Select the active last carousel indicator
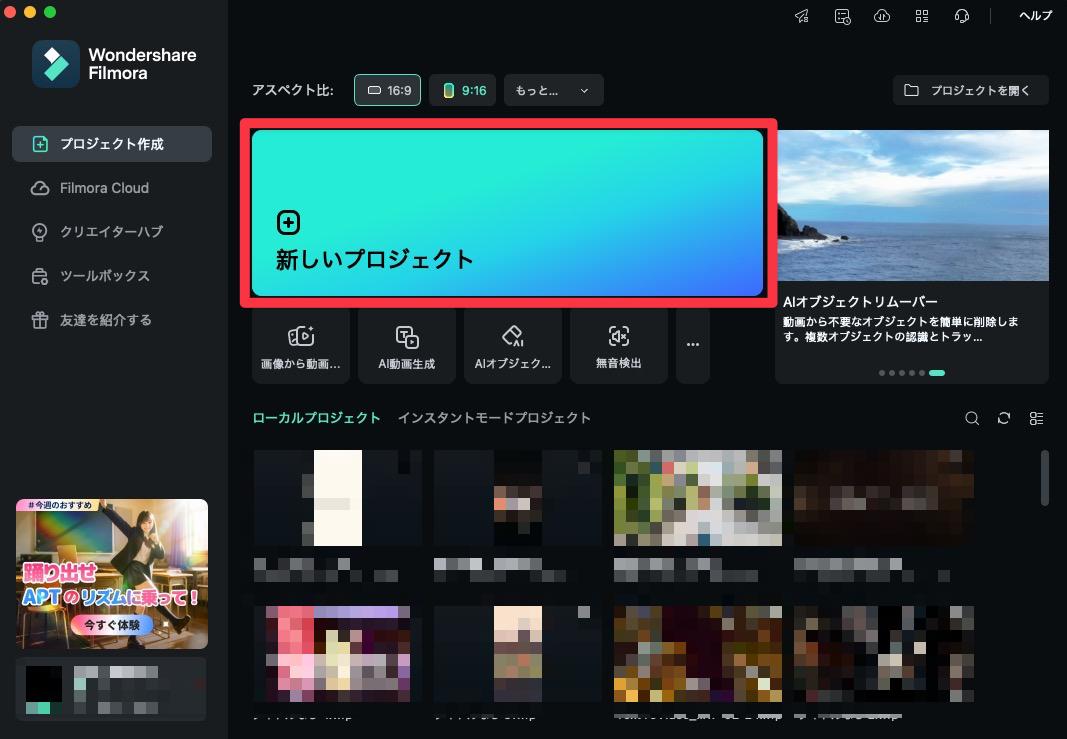1067x739 pixels. [x=937, y=373]
